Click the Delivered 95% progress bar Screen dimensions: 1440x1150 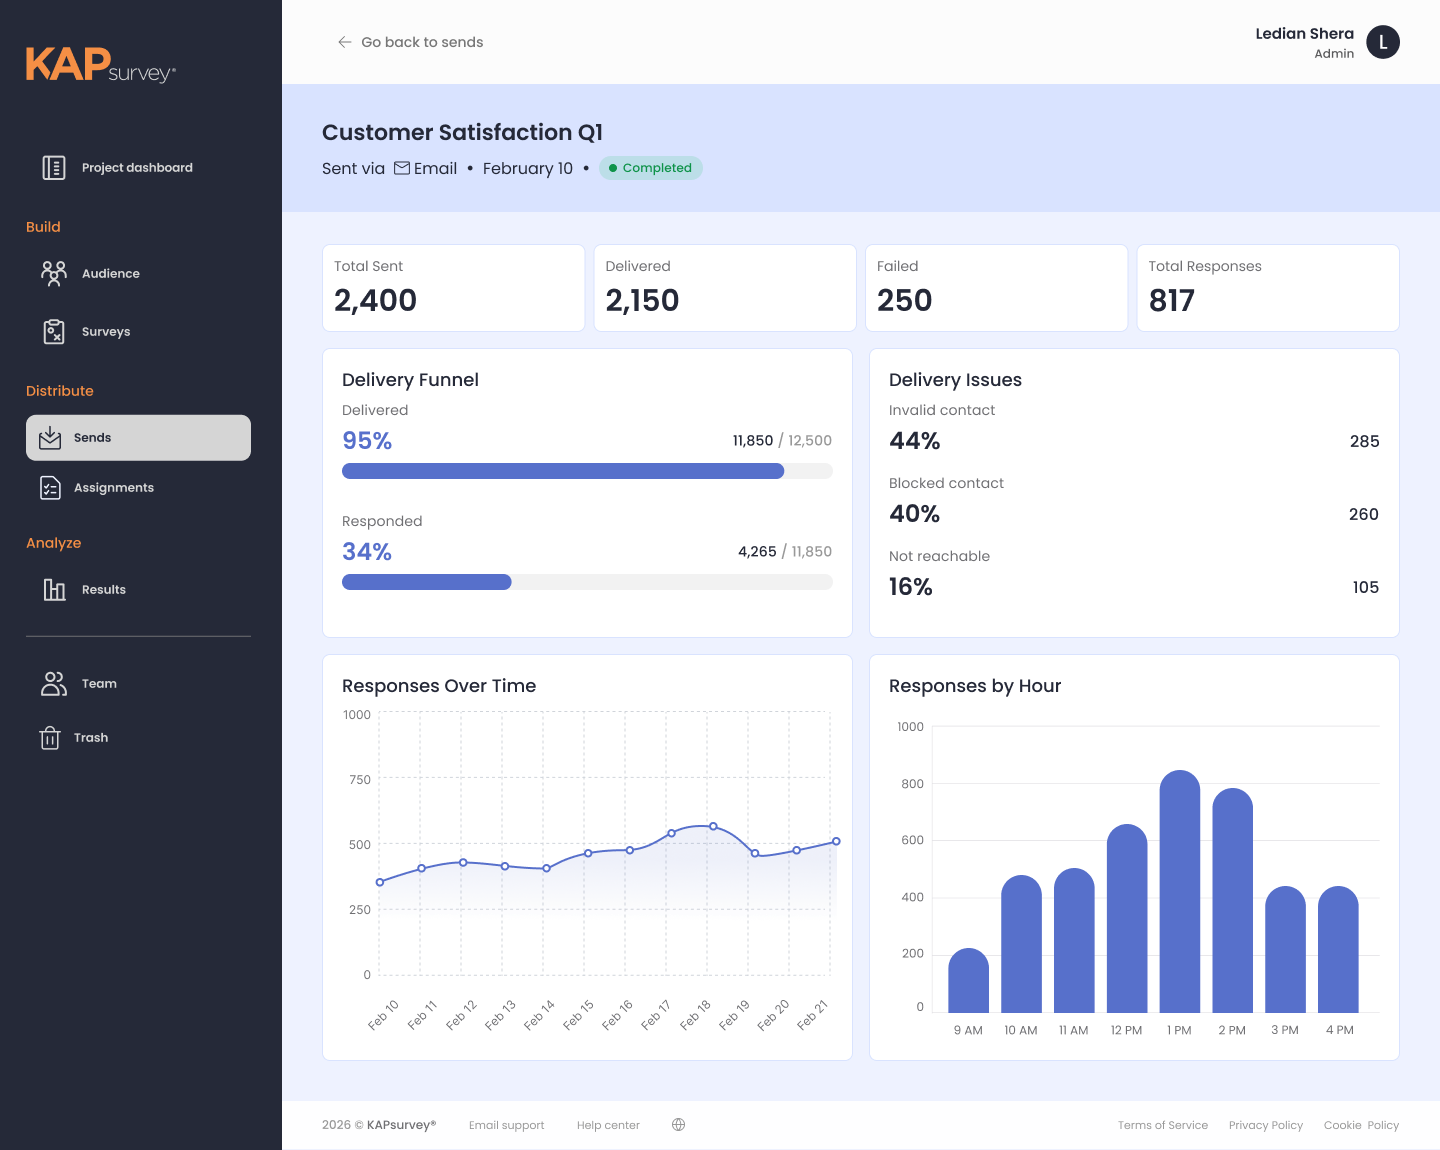pos(587,471)
